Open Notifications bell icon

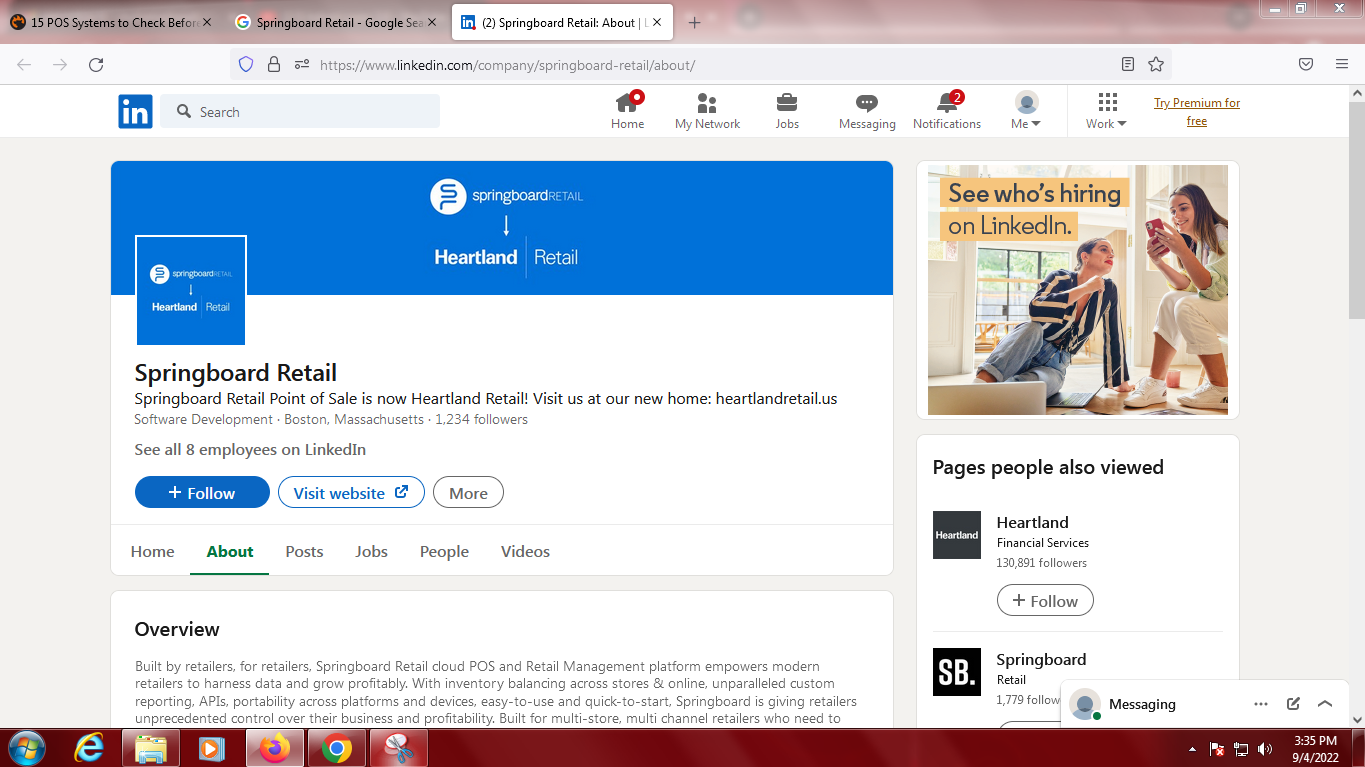coord(947,111)
